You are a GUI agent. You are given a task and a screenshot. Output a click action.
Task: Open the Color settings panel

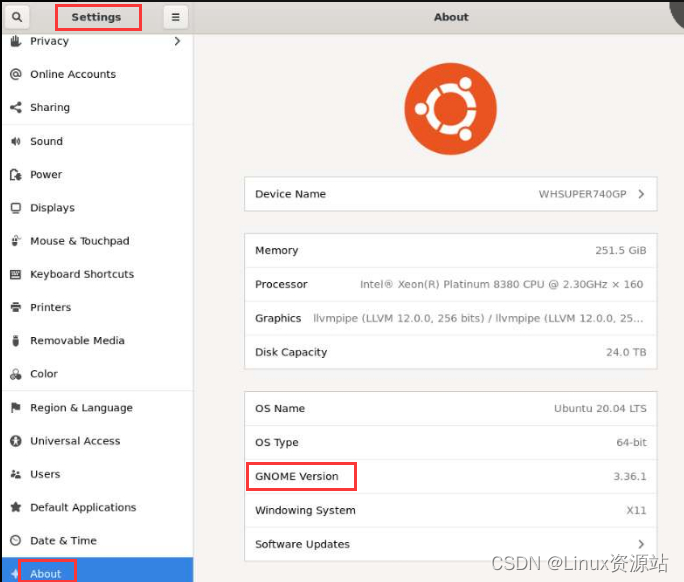98,374
